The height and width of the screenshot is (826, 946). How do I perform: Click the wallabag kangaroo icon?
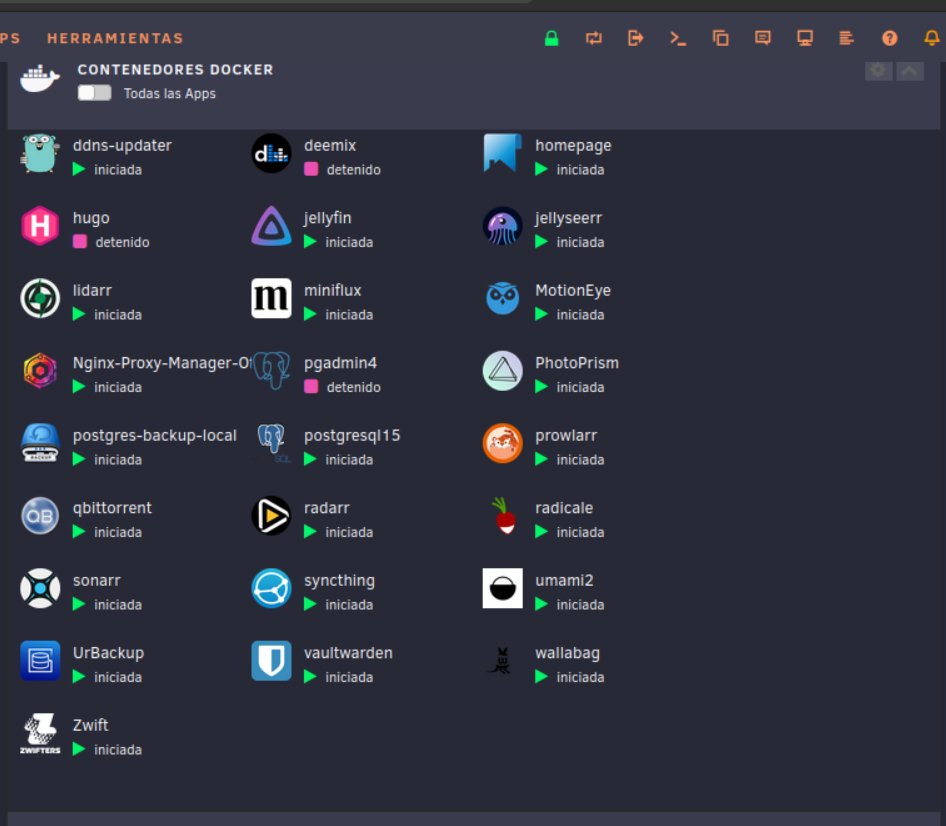coord(502,661)
